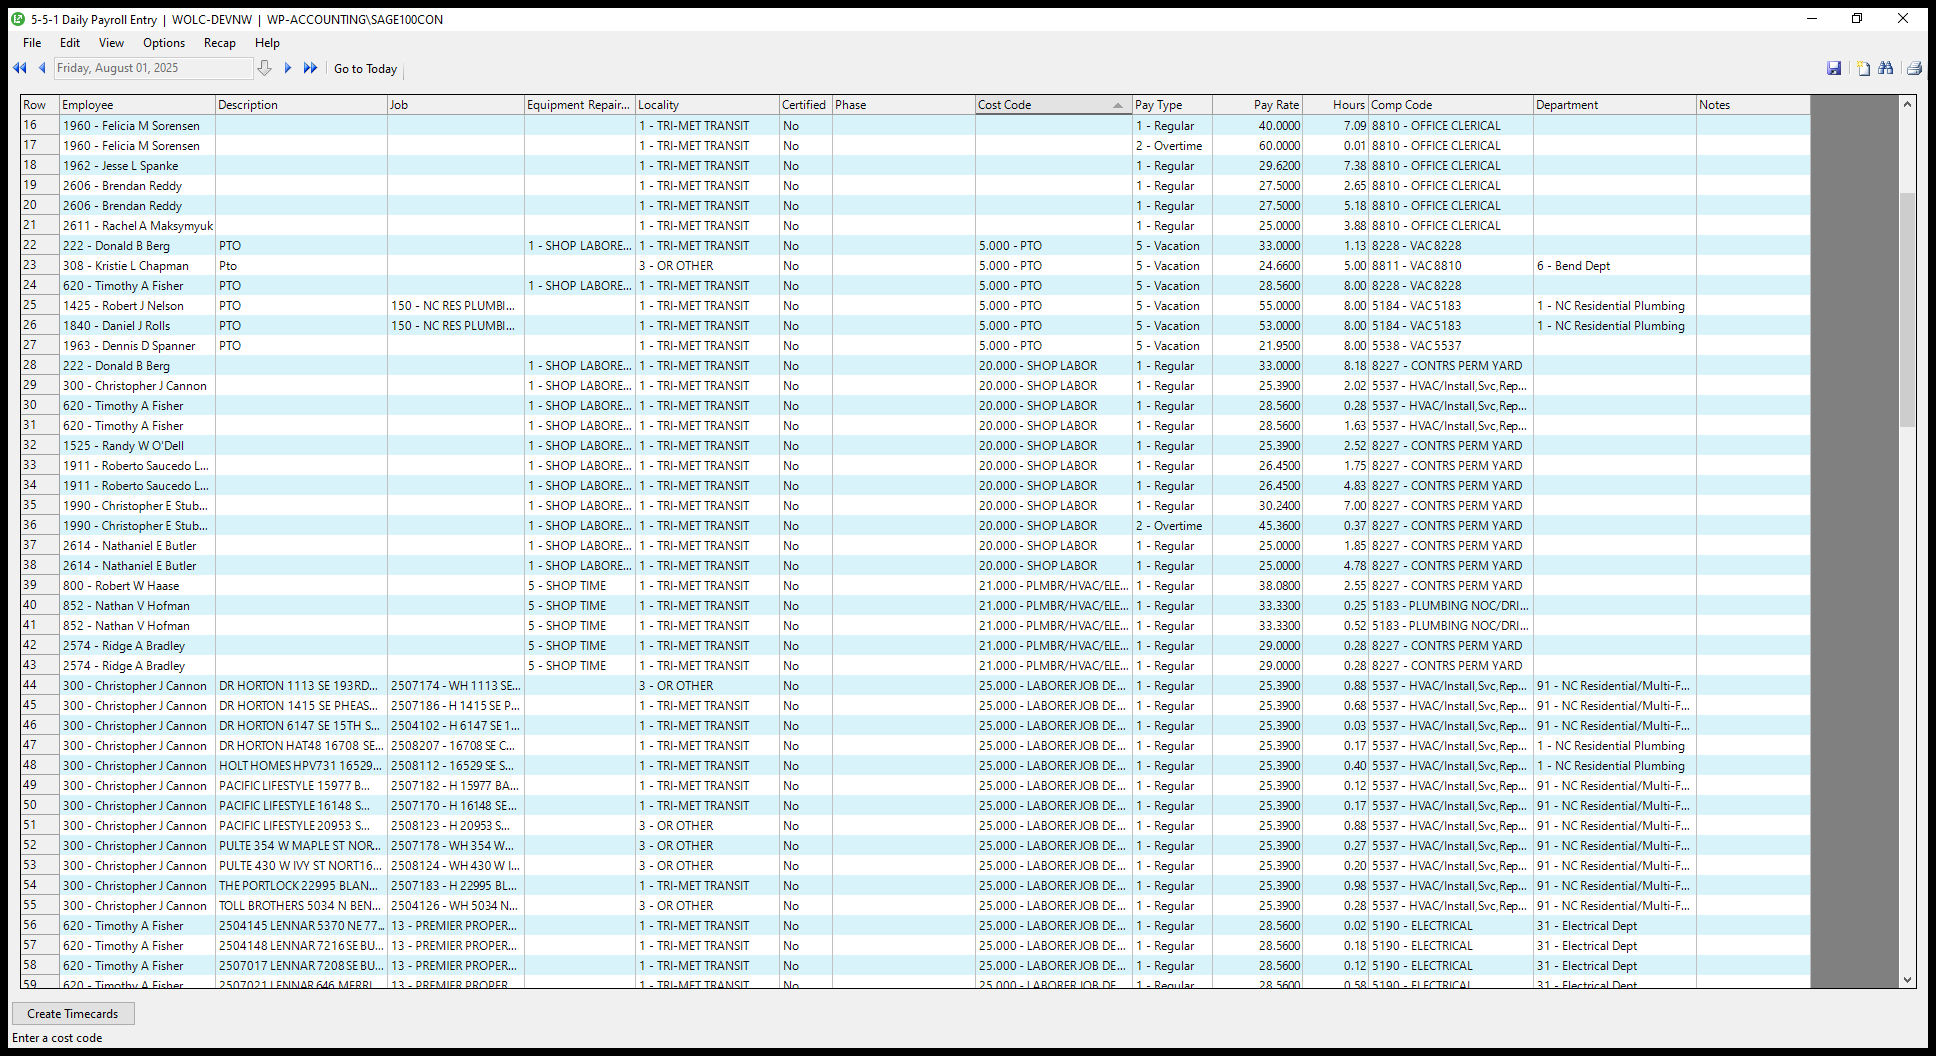The height and width of the screenshot is (1056, 1936).
Task: Open search using the binoculars icon
Action: pos(1886,68)
